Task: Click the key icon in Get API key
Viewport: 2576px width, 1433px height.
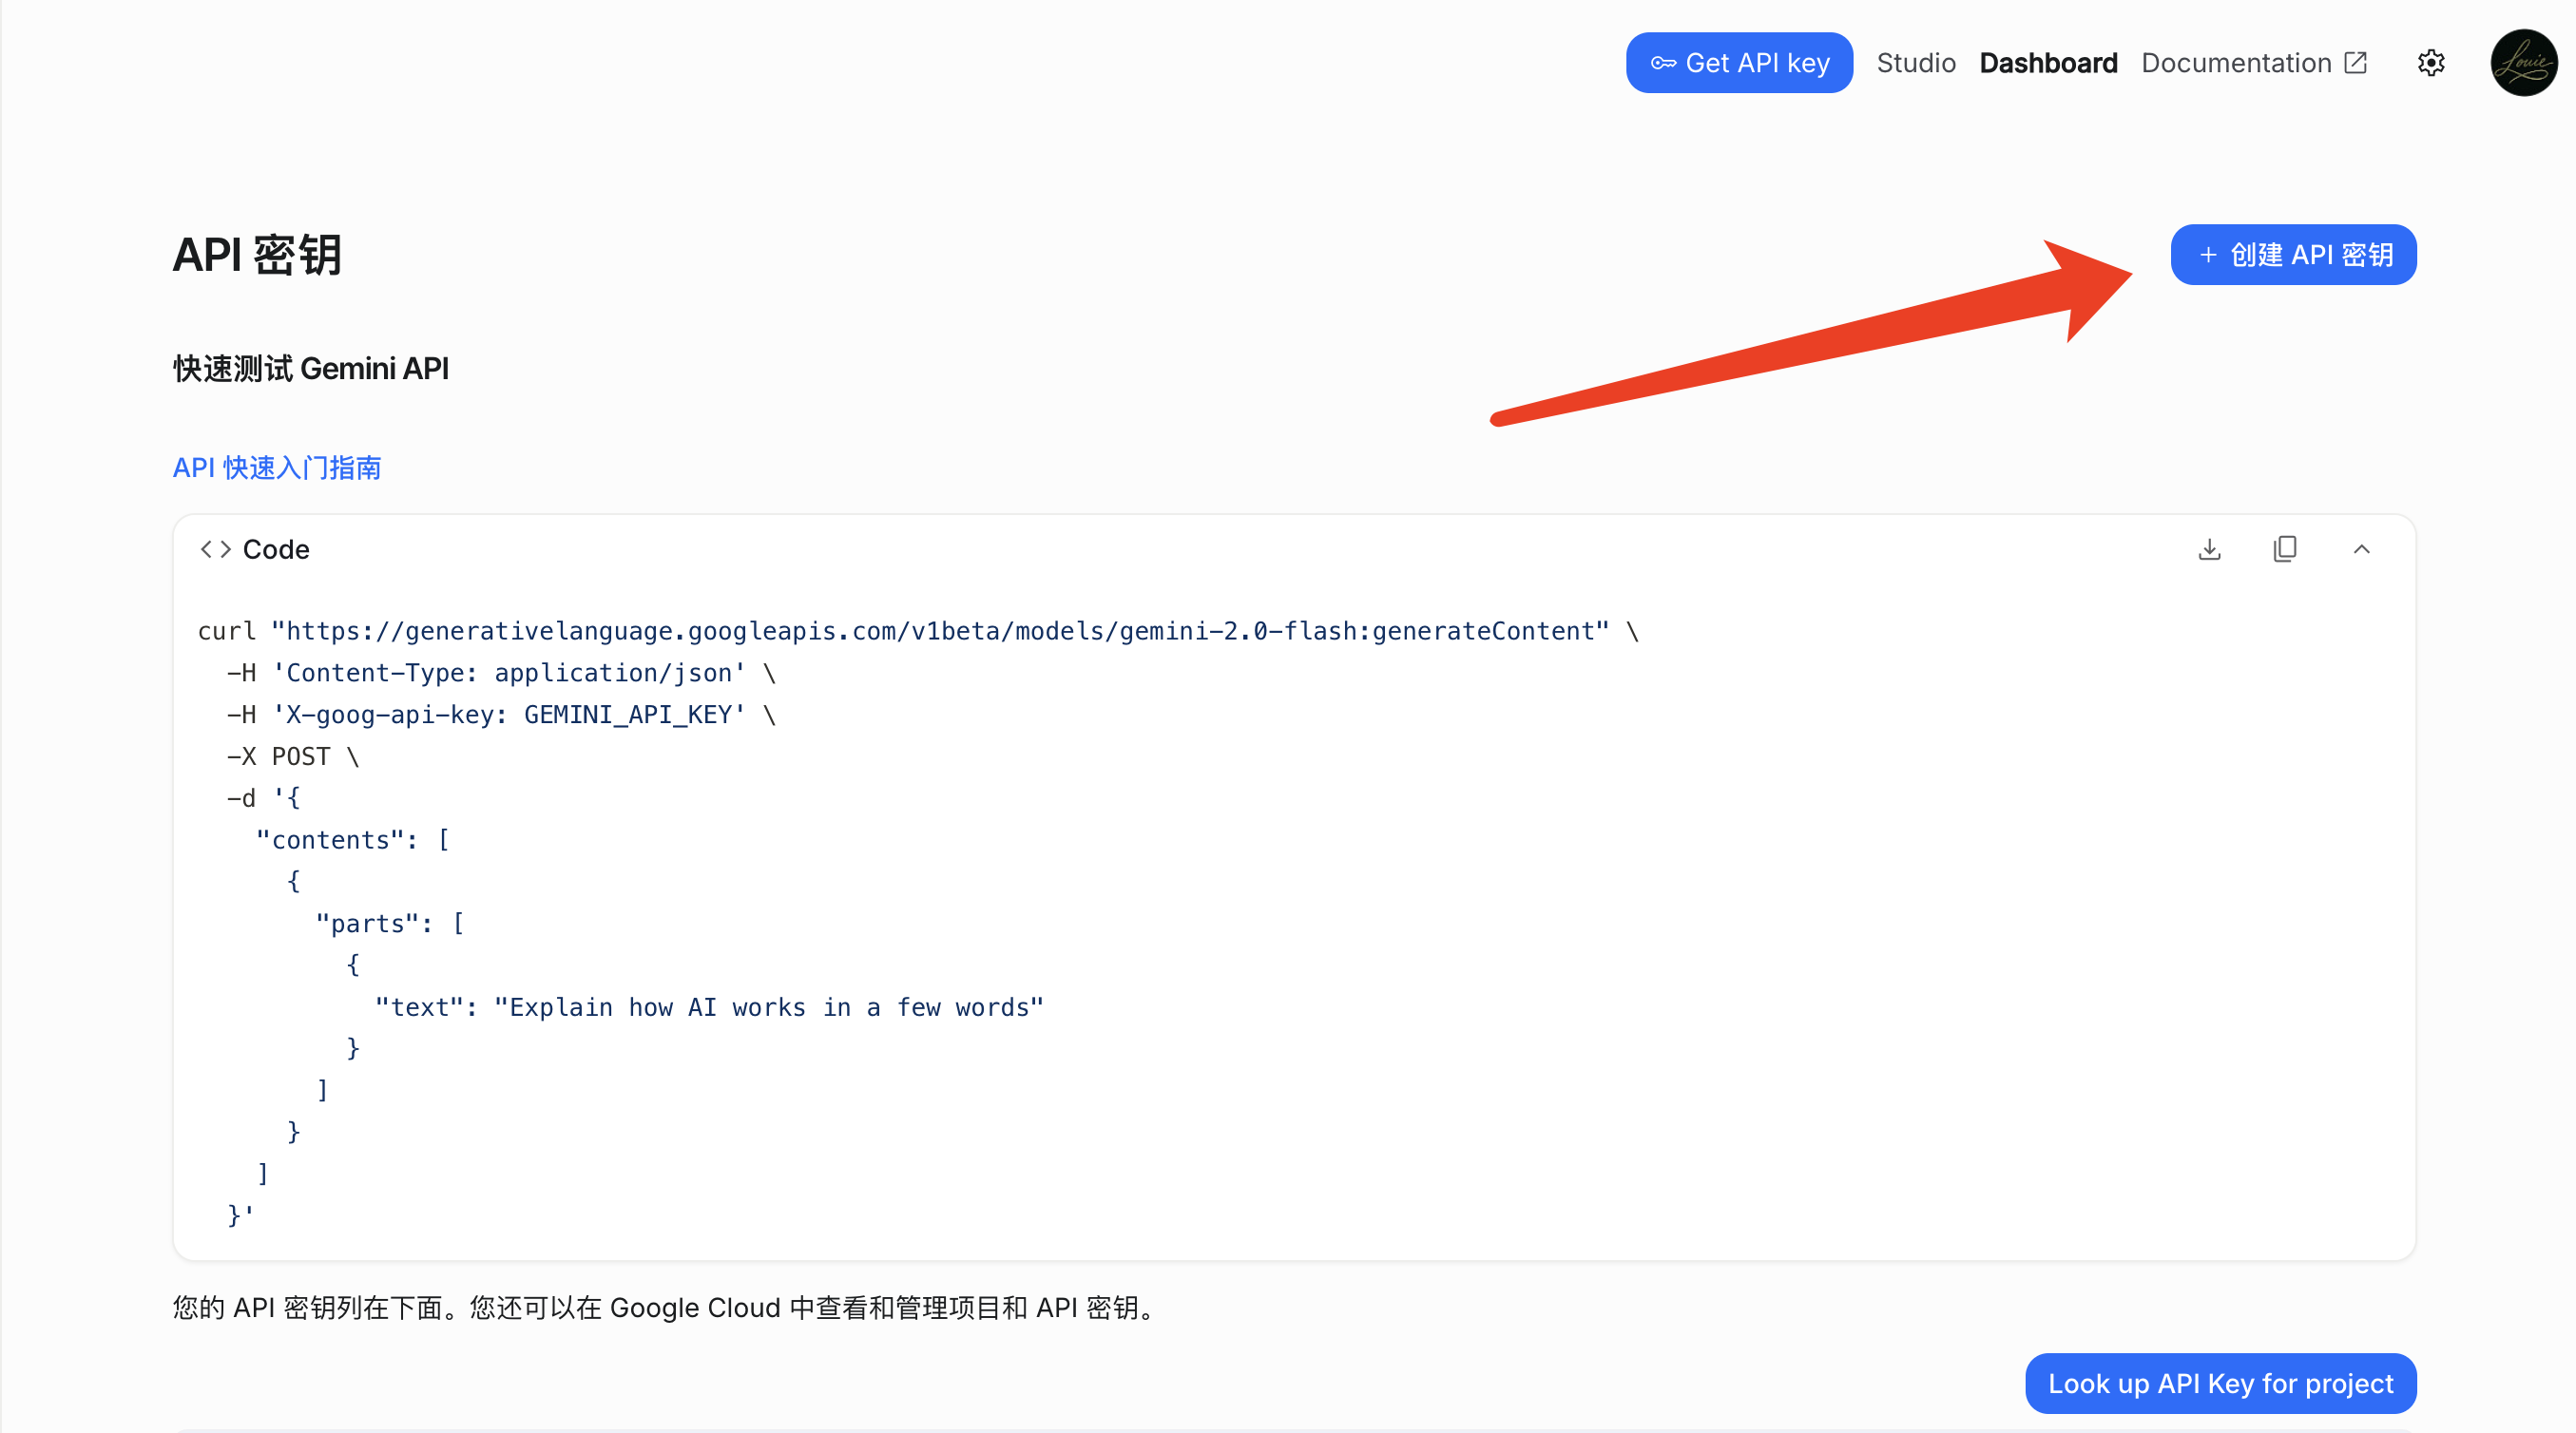Action: point(1663,63)
